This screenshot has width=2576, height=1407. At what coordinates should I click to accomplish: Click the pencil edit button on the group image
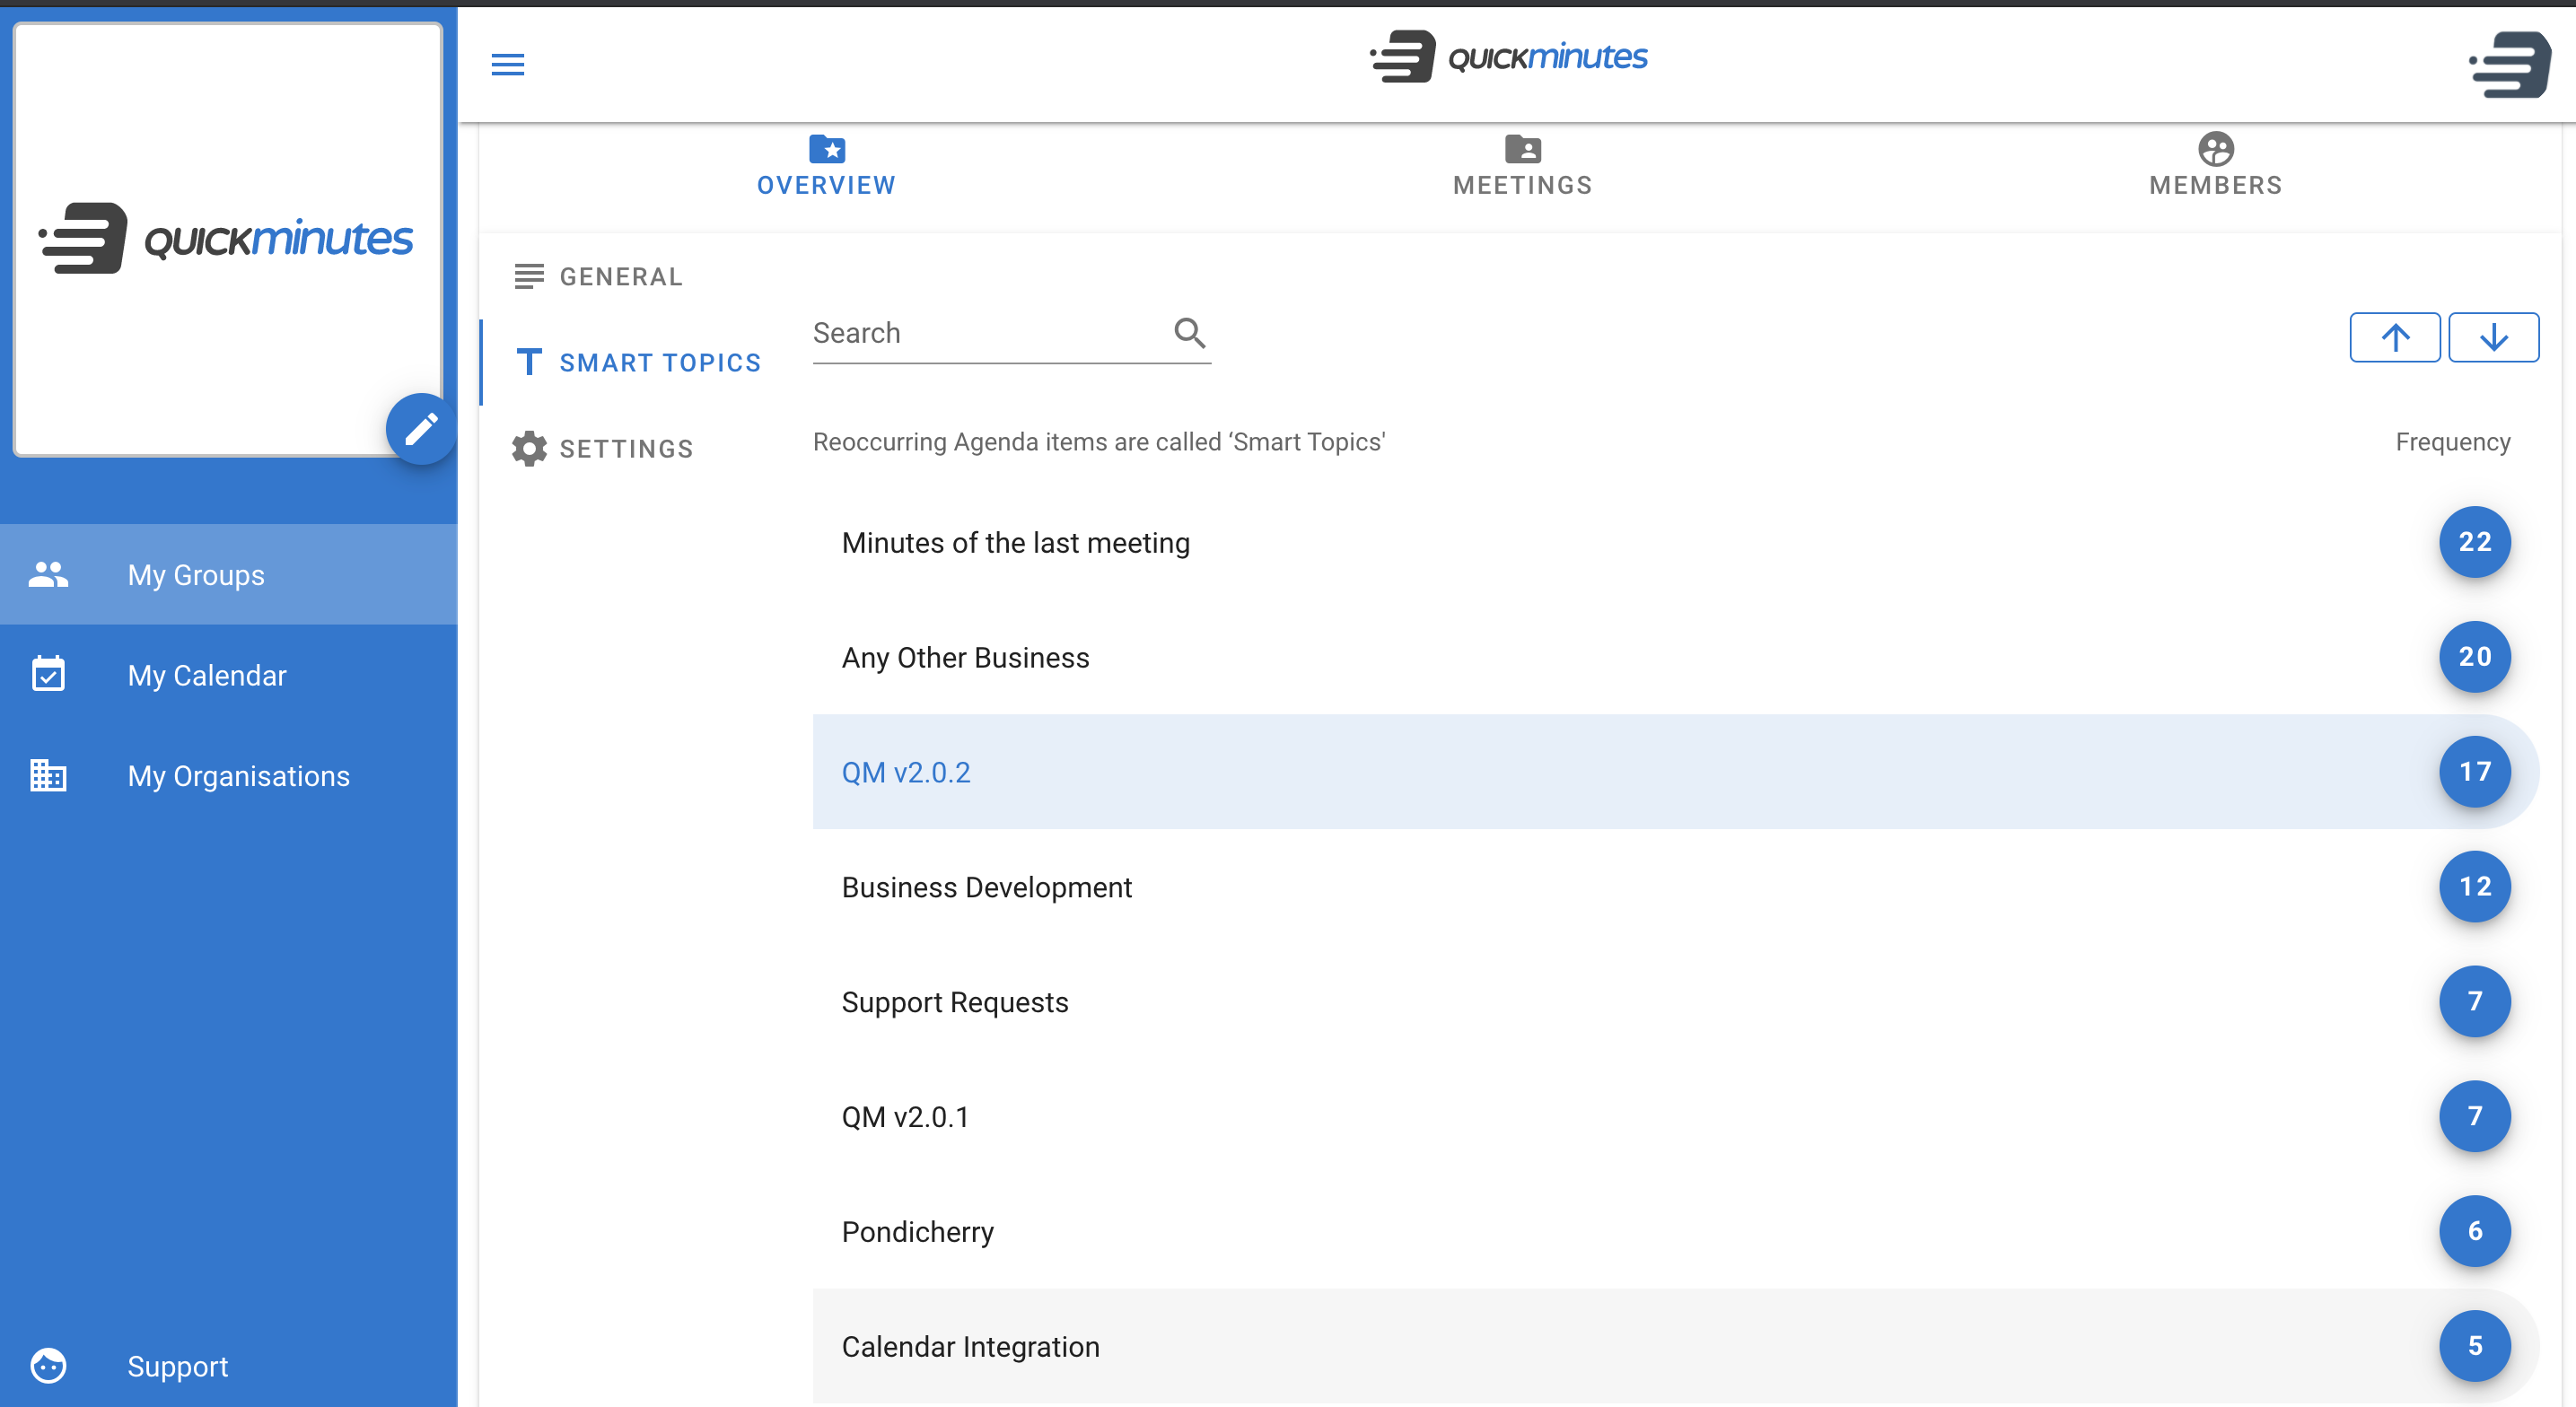click(x=421, y=429)
